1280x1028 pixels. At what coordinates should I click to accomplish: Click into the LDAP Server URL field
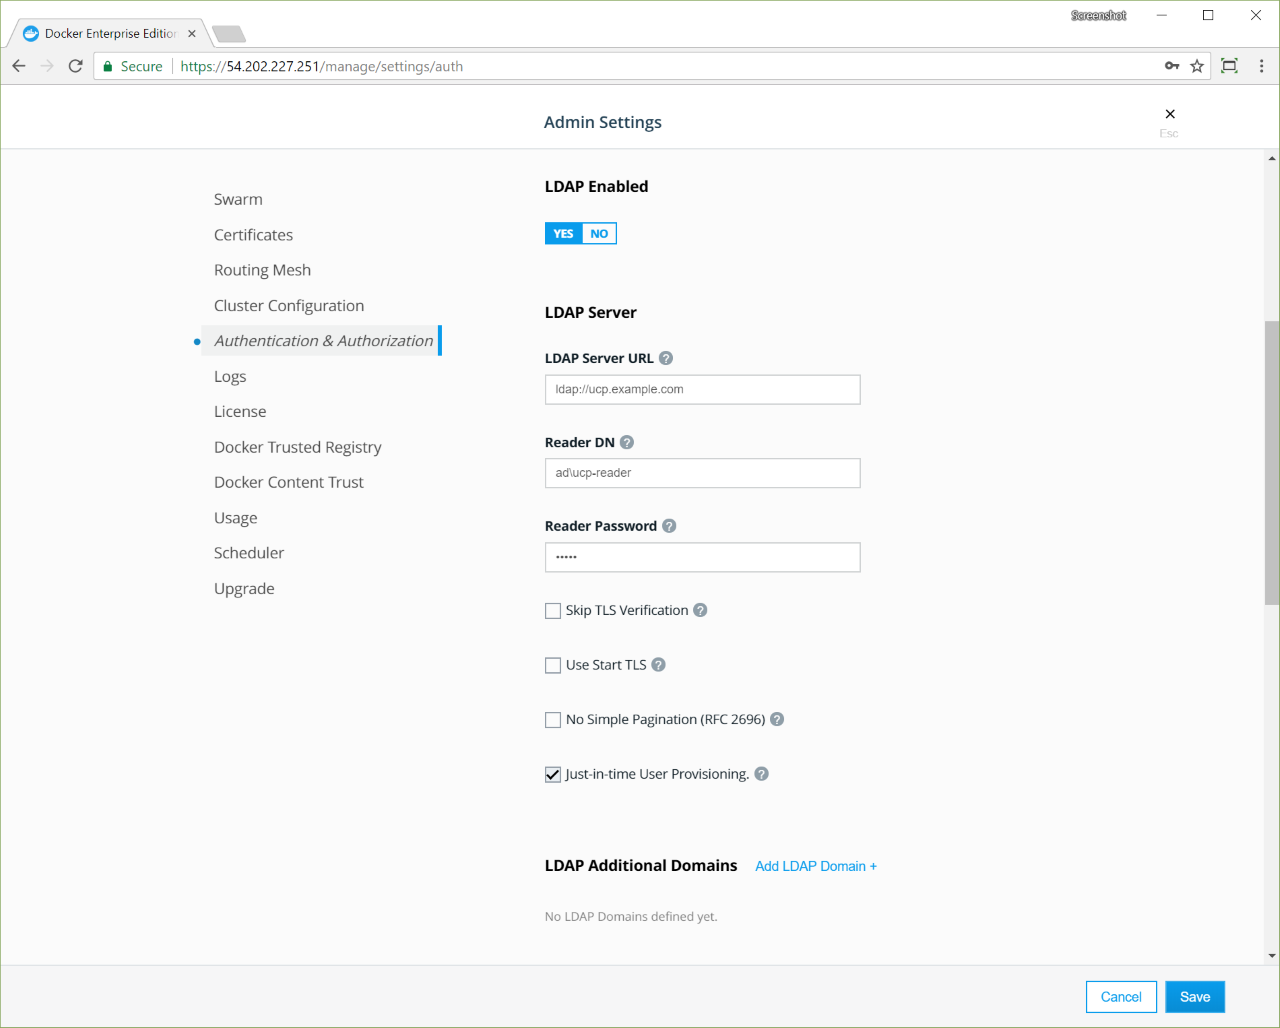[x=702, y=390]
